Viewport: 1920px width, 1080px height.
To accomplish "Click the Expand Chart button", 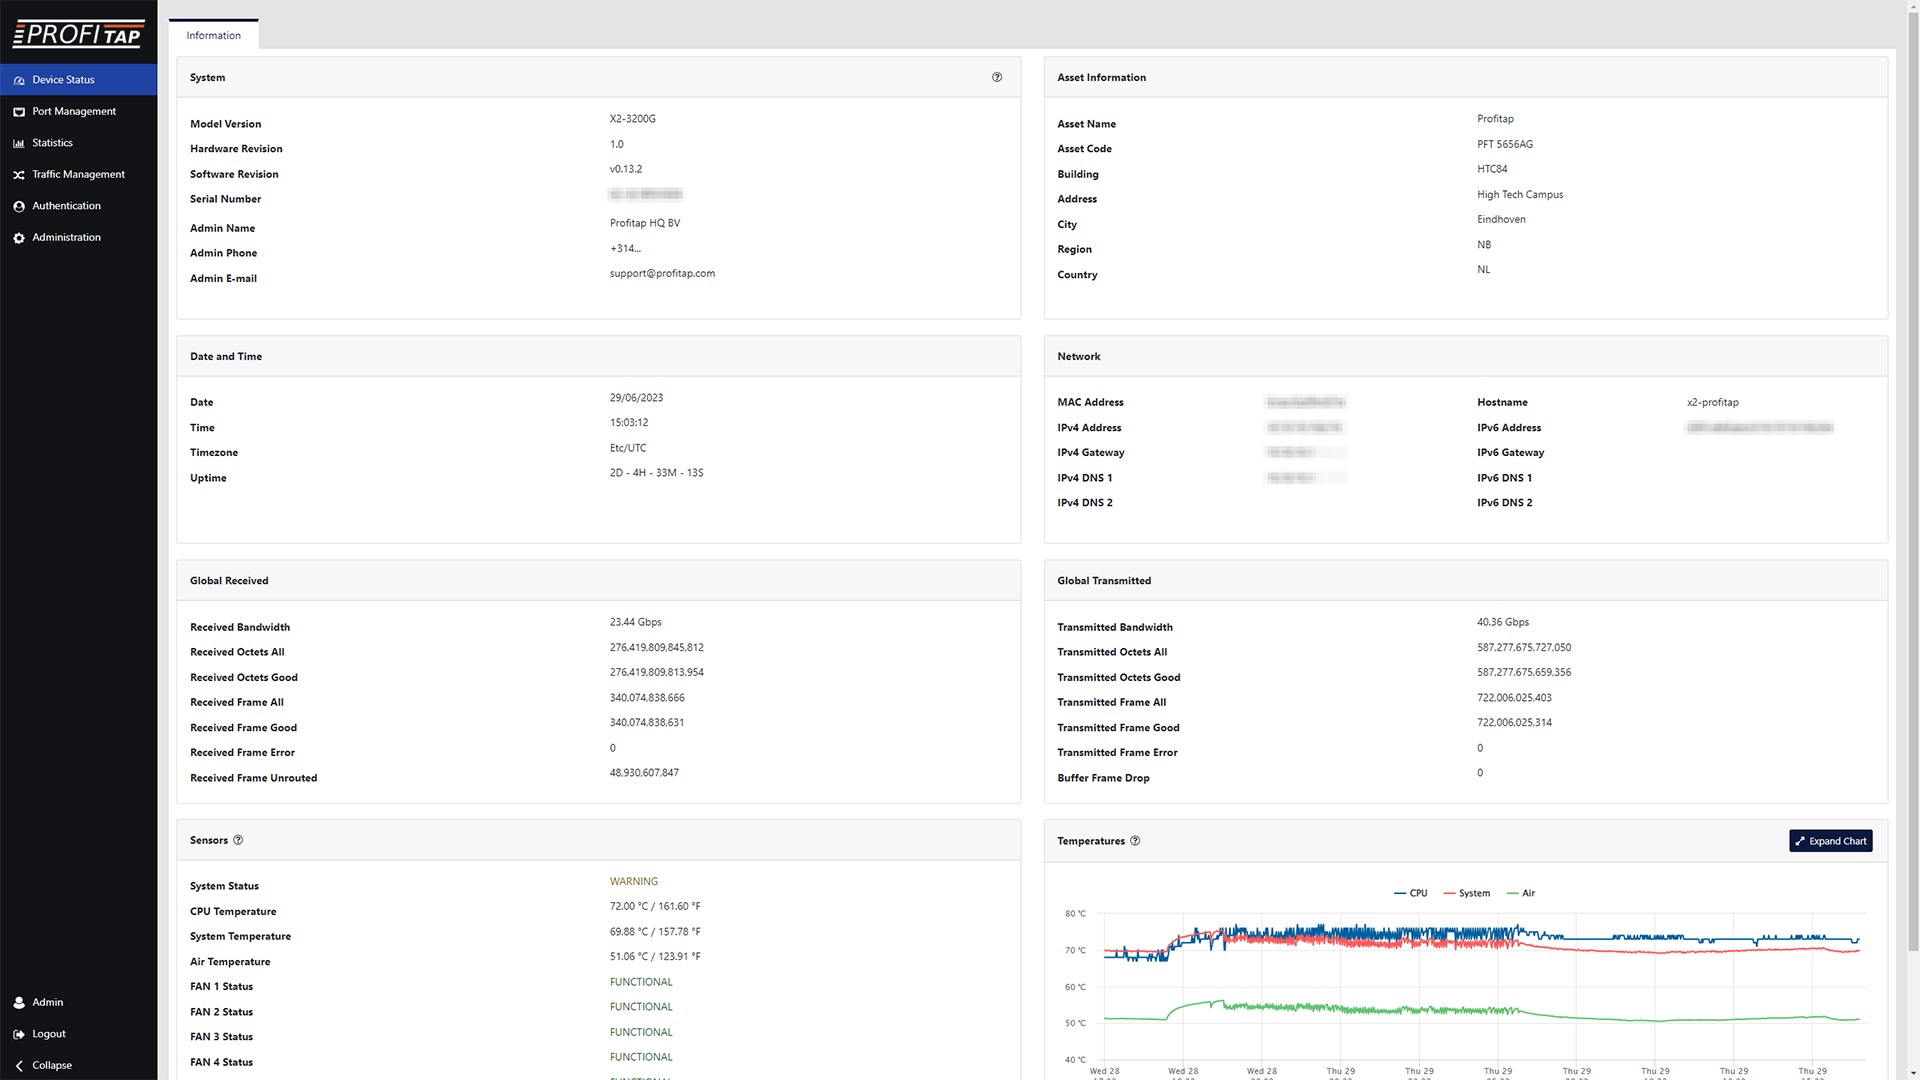I will click(1831, 841).
